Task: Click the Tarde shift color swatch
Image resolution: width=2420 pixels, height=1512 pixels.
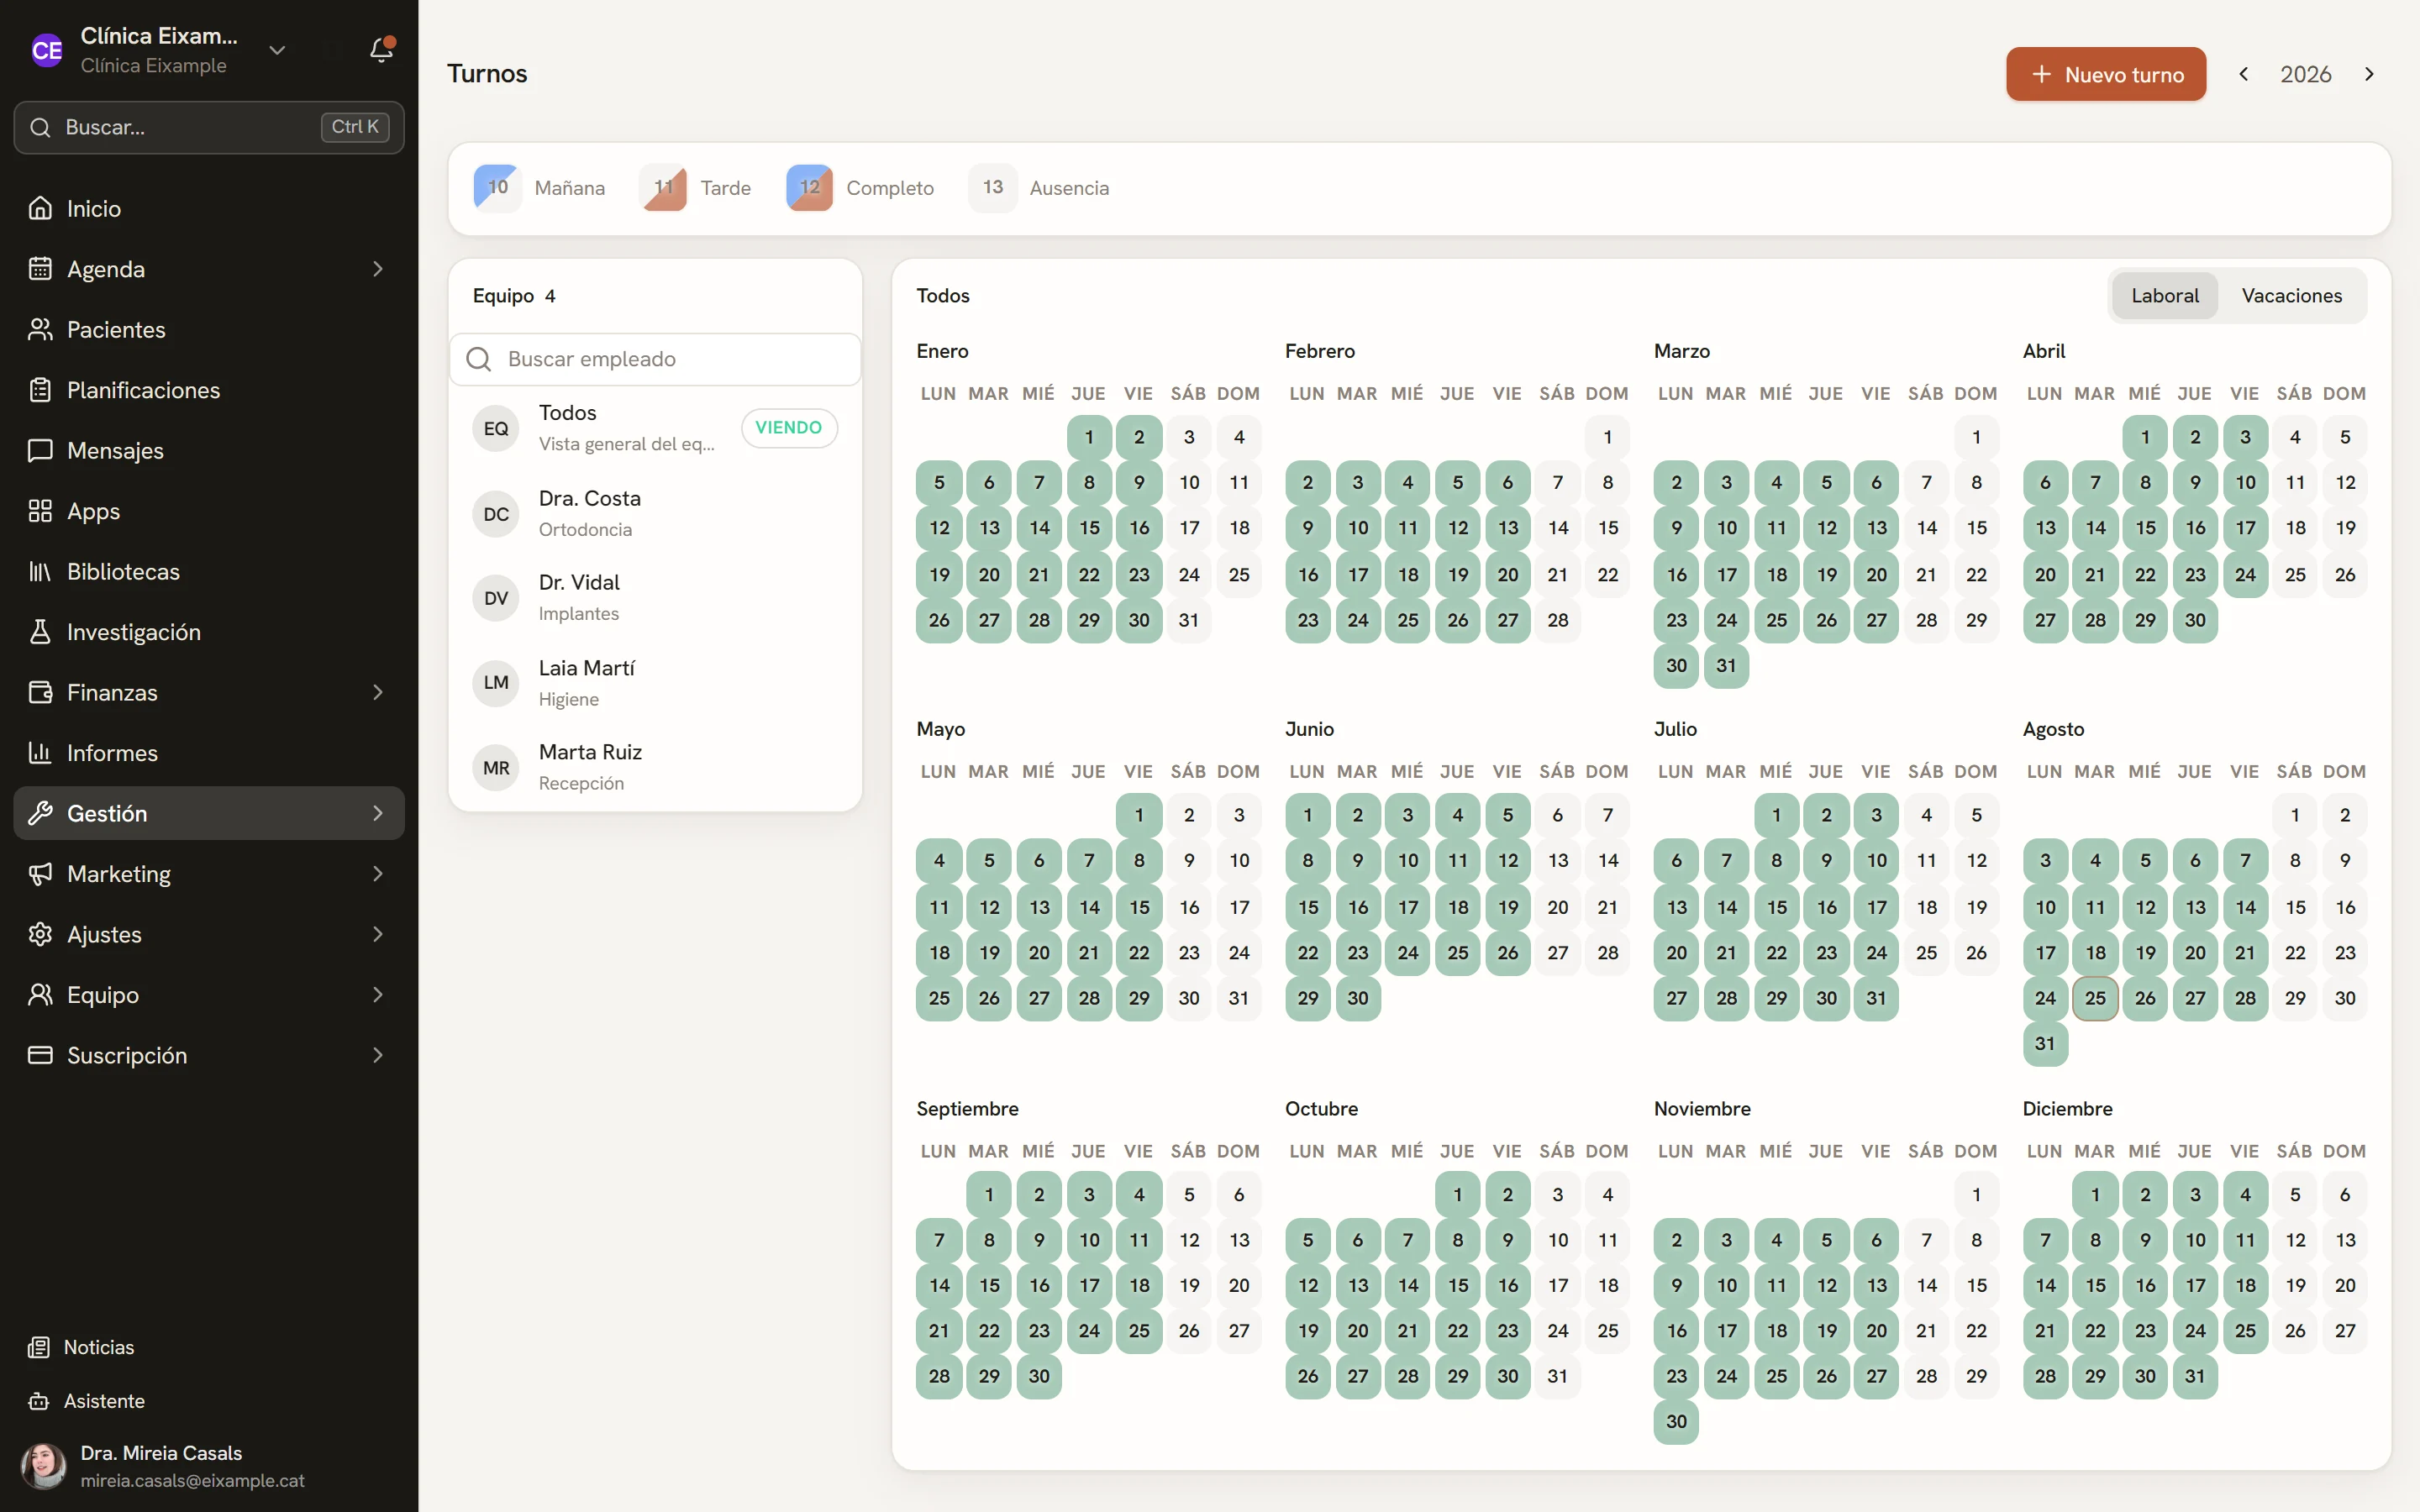Action: point(663,187)
